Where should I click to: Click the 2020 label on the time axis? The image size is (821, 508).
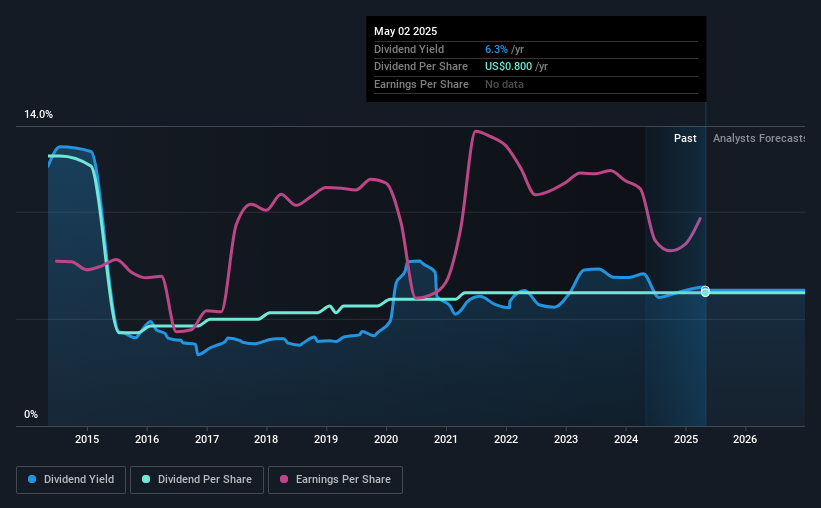pos(386,439)
